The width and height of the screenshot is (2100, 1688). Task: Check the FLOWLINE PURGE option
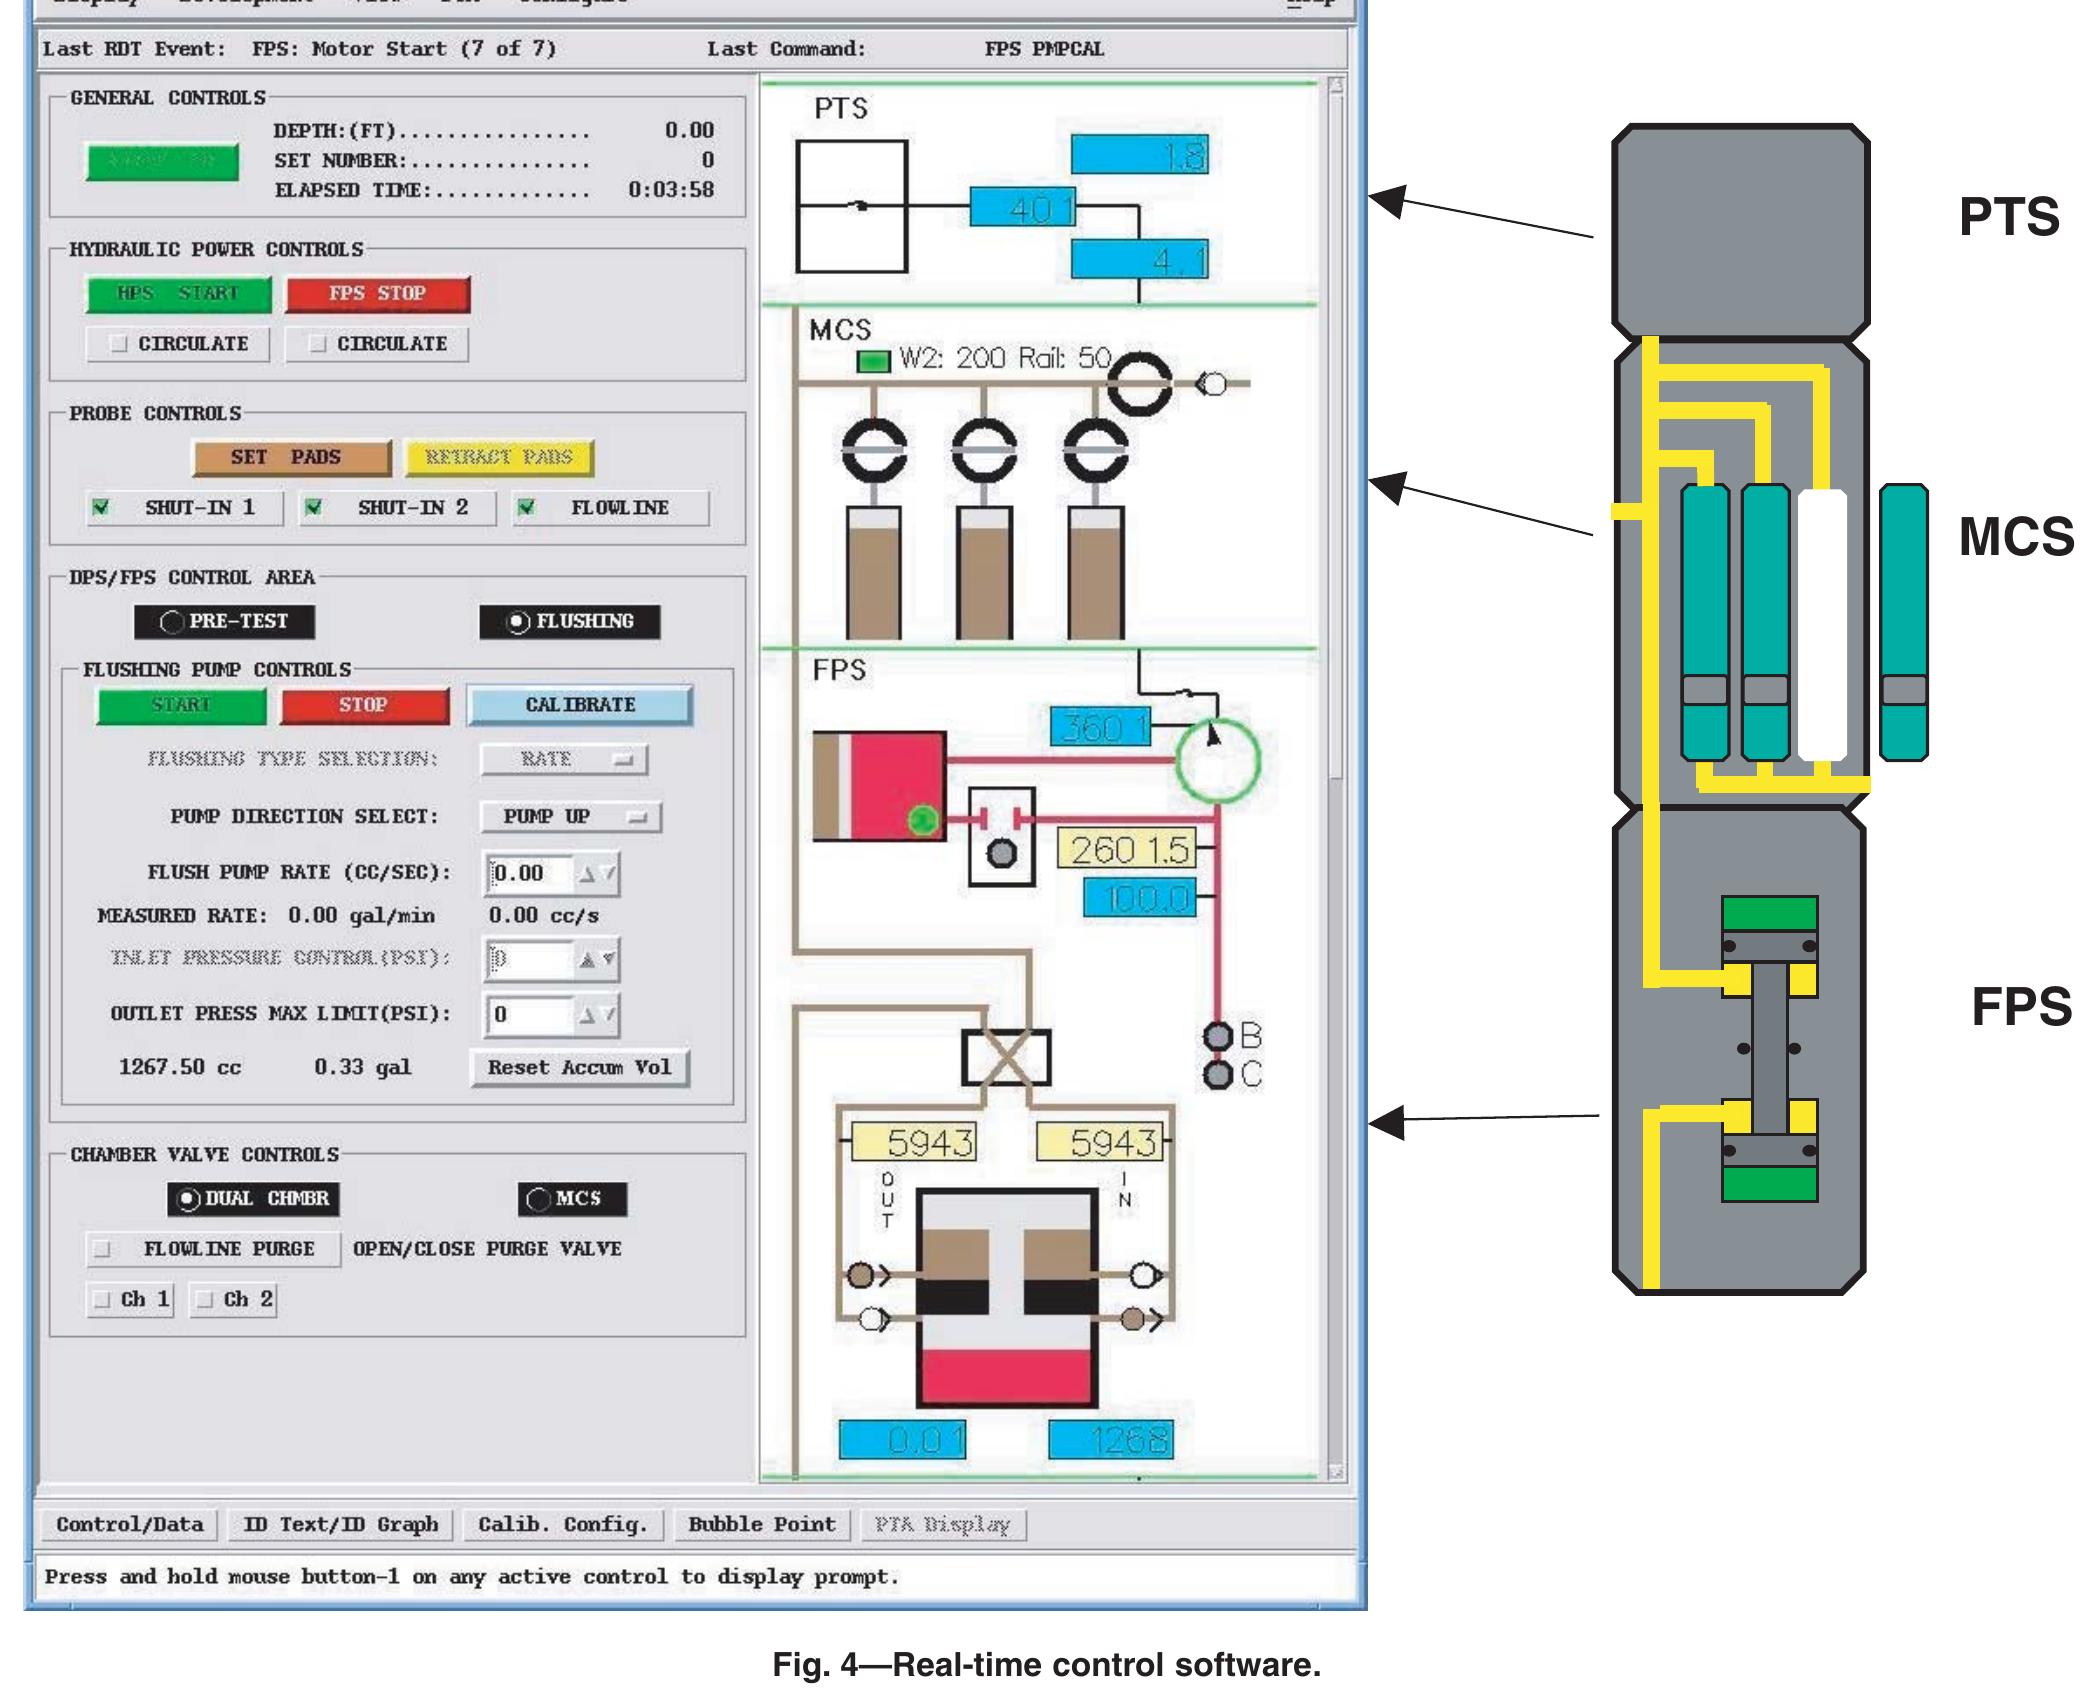(102, 1249)
